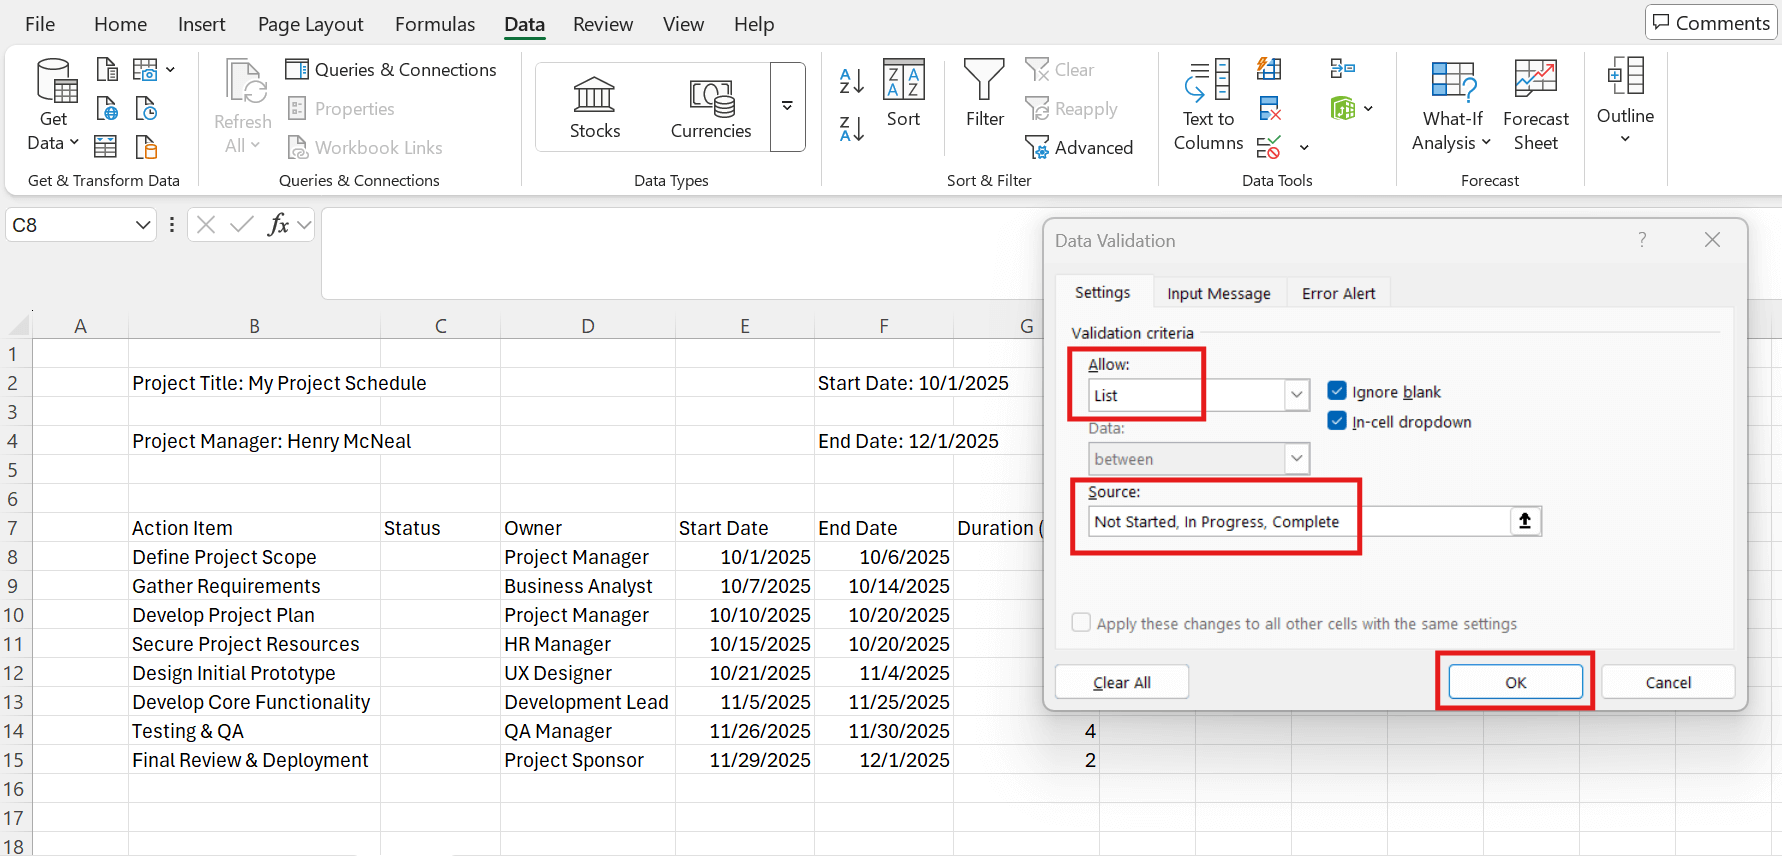Expand the Outline group

click(x=1625, y=100)
